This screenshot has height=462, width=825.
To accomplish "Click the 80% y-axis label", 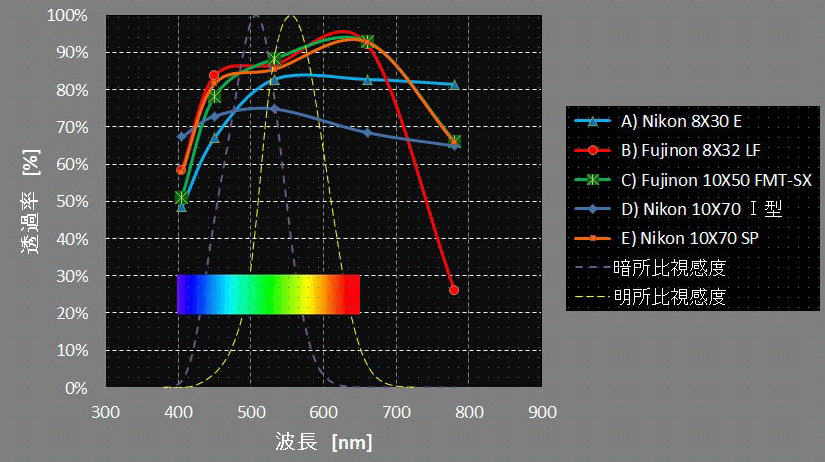I will point(72,90).
